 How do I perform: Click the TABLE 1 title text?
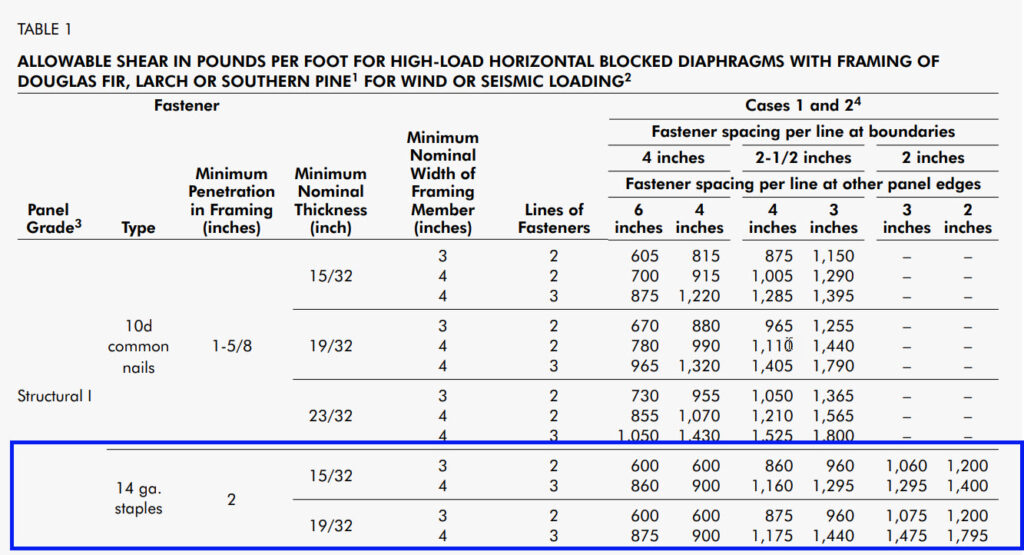coord(44,29)
